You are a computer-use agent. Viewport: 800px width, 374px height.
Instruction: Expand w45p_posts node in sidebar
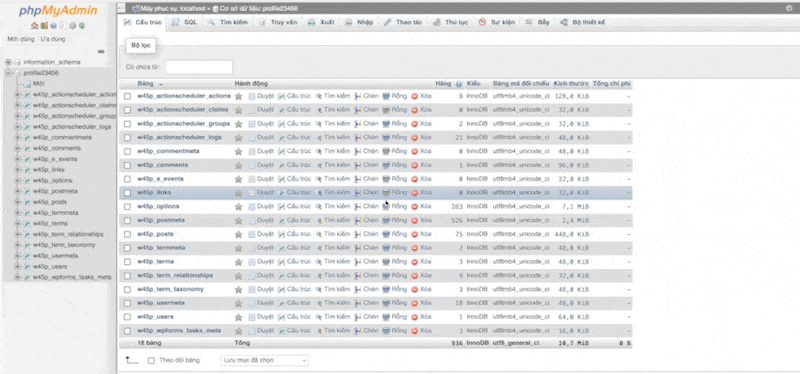pos(18,202)
